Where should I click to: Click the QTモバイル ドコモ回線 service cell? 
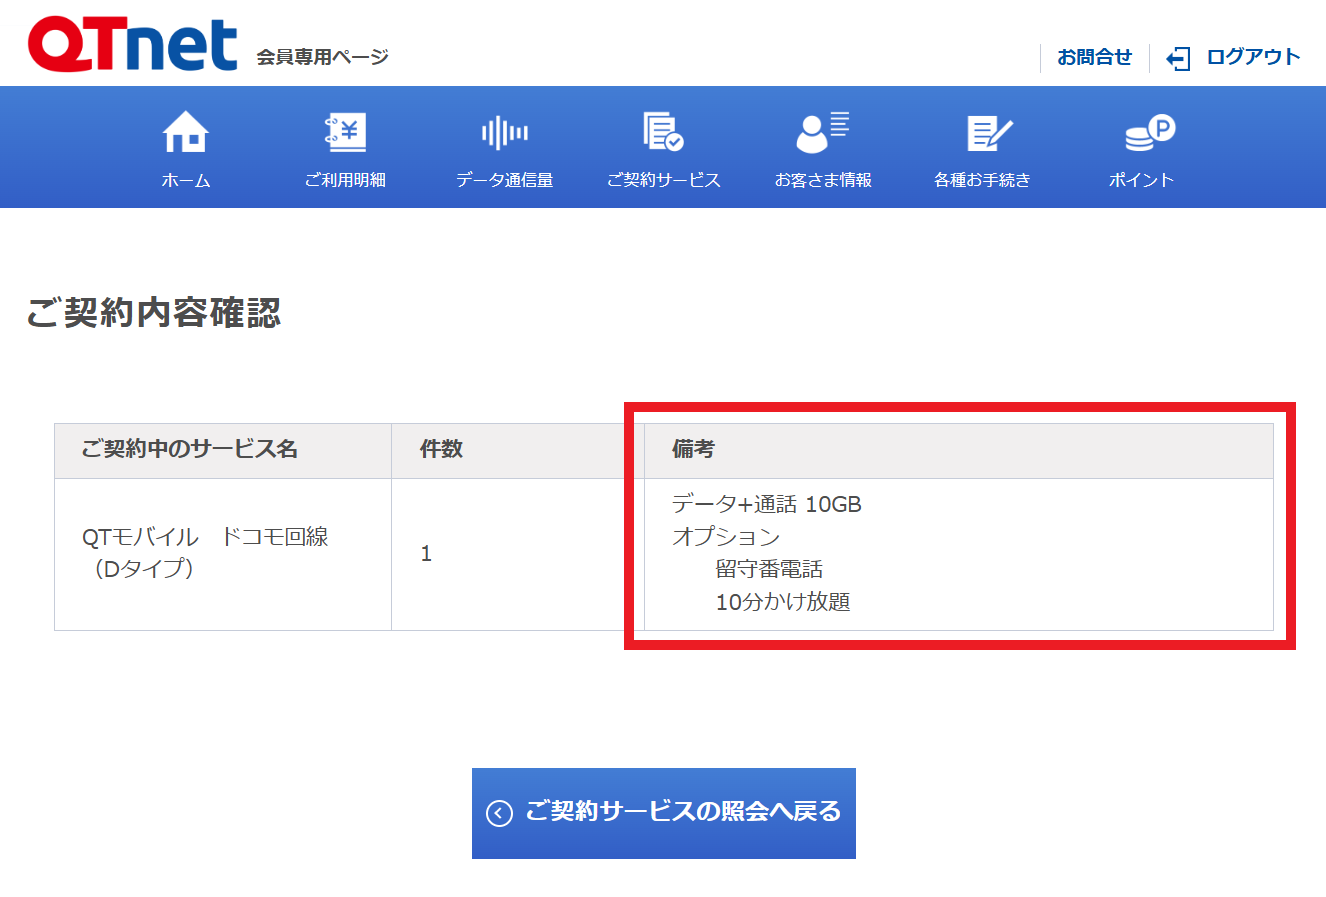click(x=205, y=552)
